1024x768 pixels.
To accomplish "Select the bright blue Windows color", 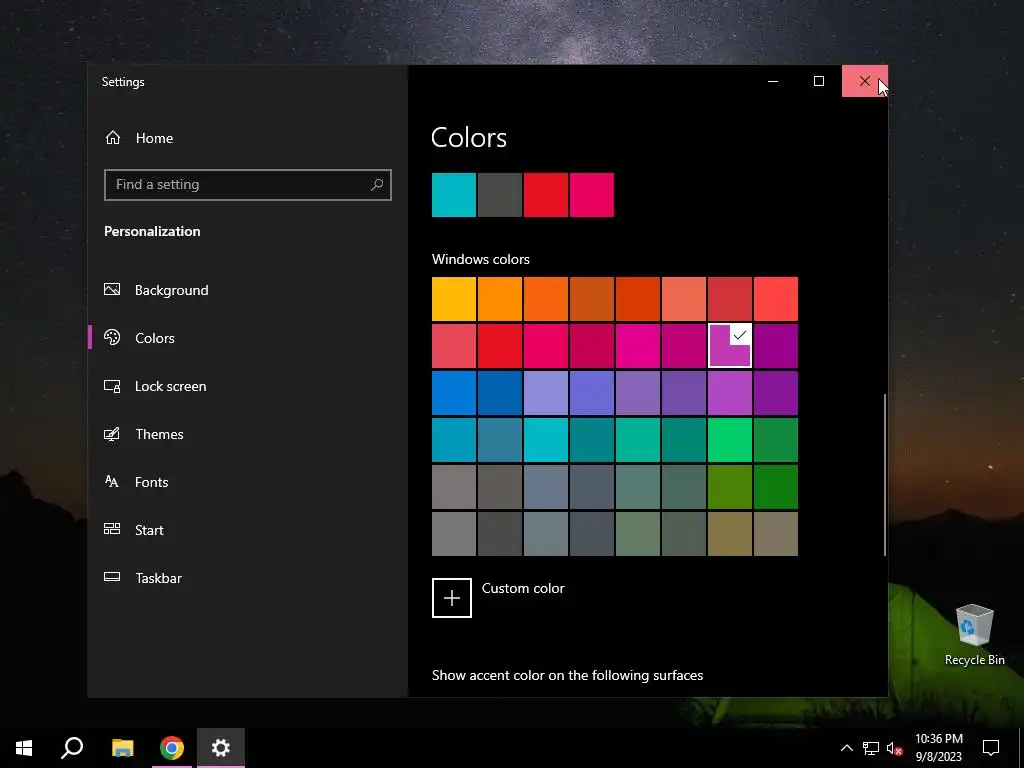I will [x=454, y=393].
